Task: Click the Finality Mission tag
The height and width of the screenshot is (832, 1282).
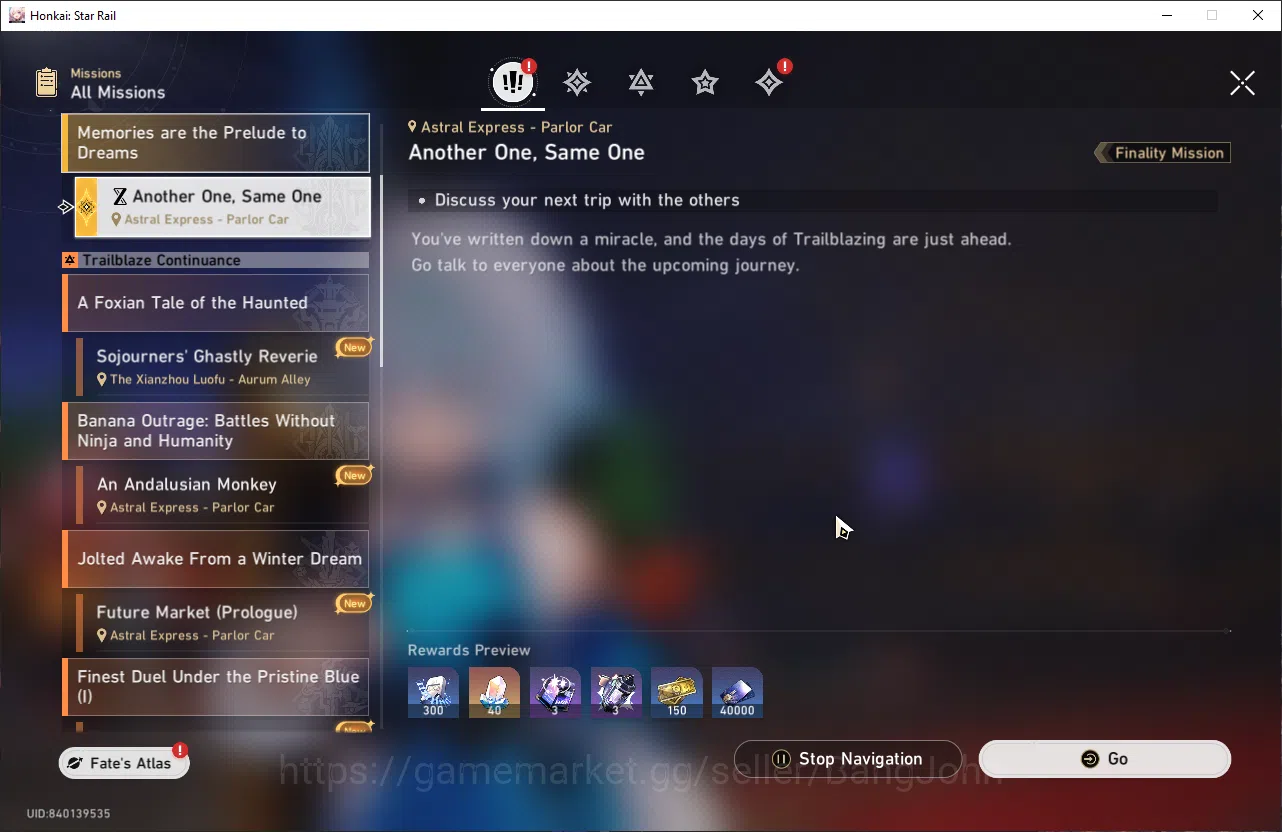Action: (x=1162, y=153)
